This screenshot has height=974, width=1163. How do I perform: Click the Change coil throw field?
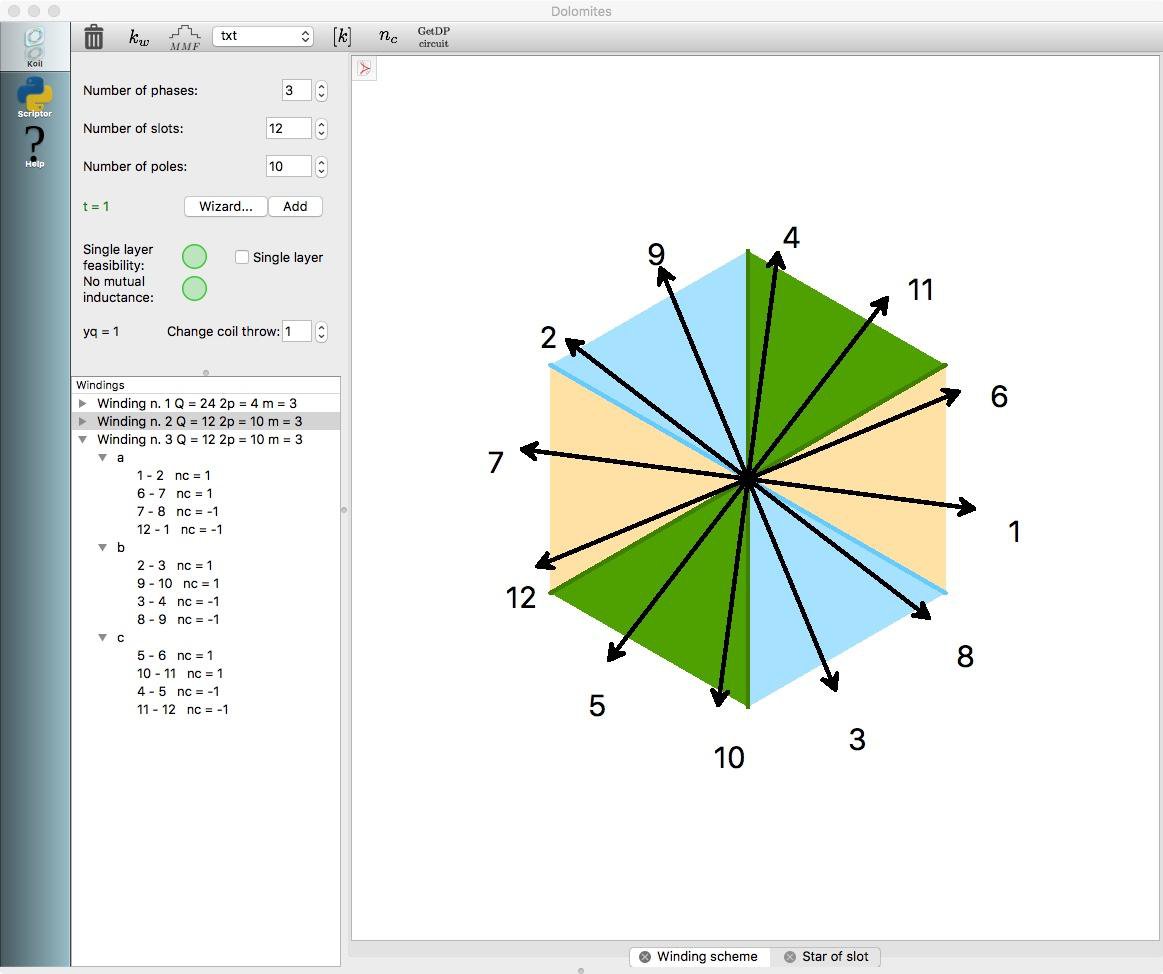[x=297, y=331]
